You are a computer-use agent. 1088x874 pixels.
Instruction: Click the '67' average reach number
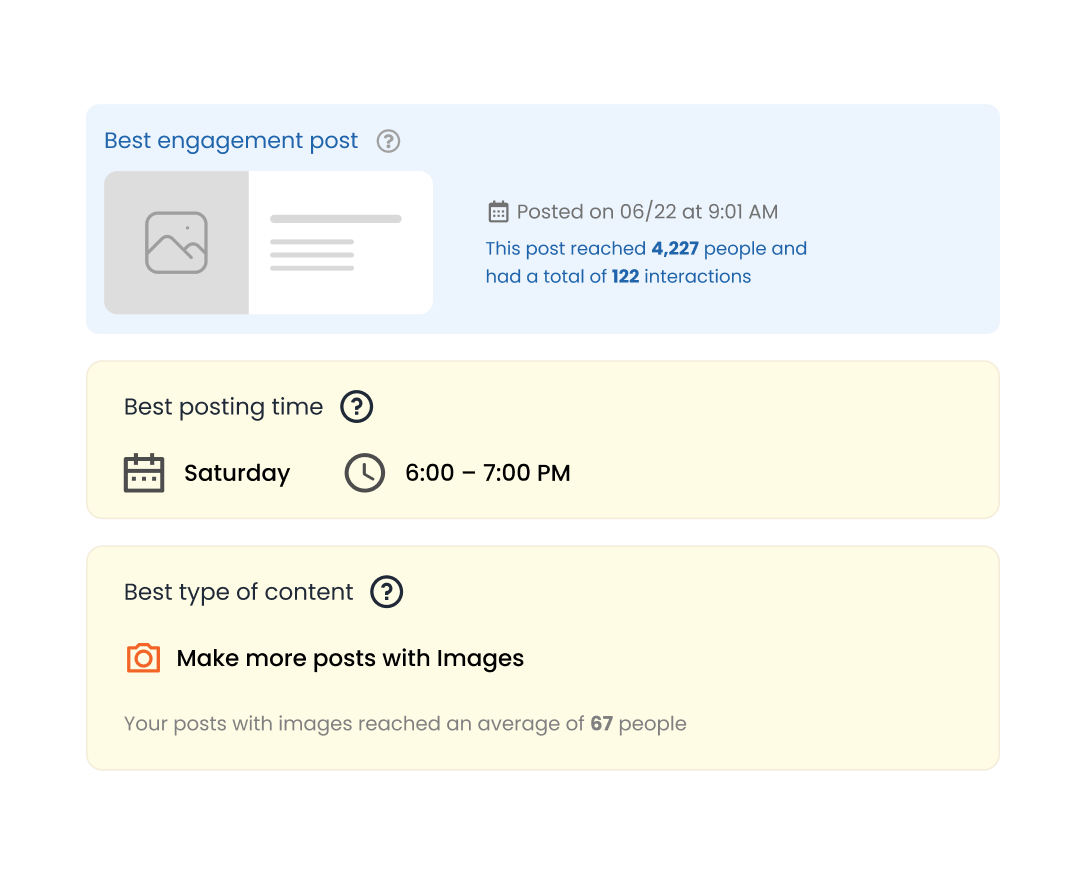point(602,723)
